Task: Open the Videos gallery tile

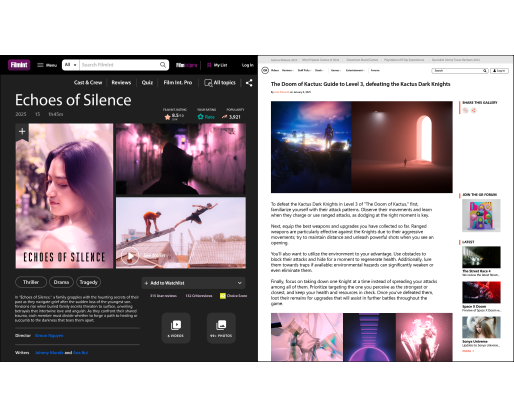Action: (176, 328)
